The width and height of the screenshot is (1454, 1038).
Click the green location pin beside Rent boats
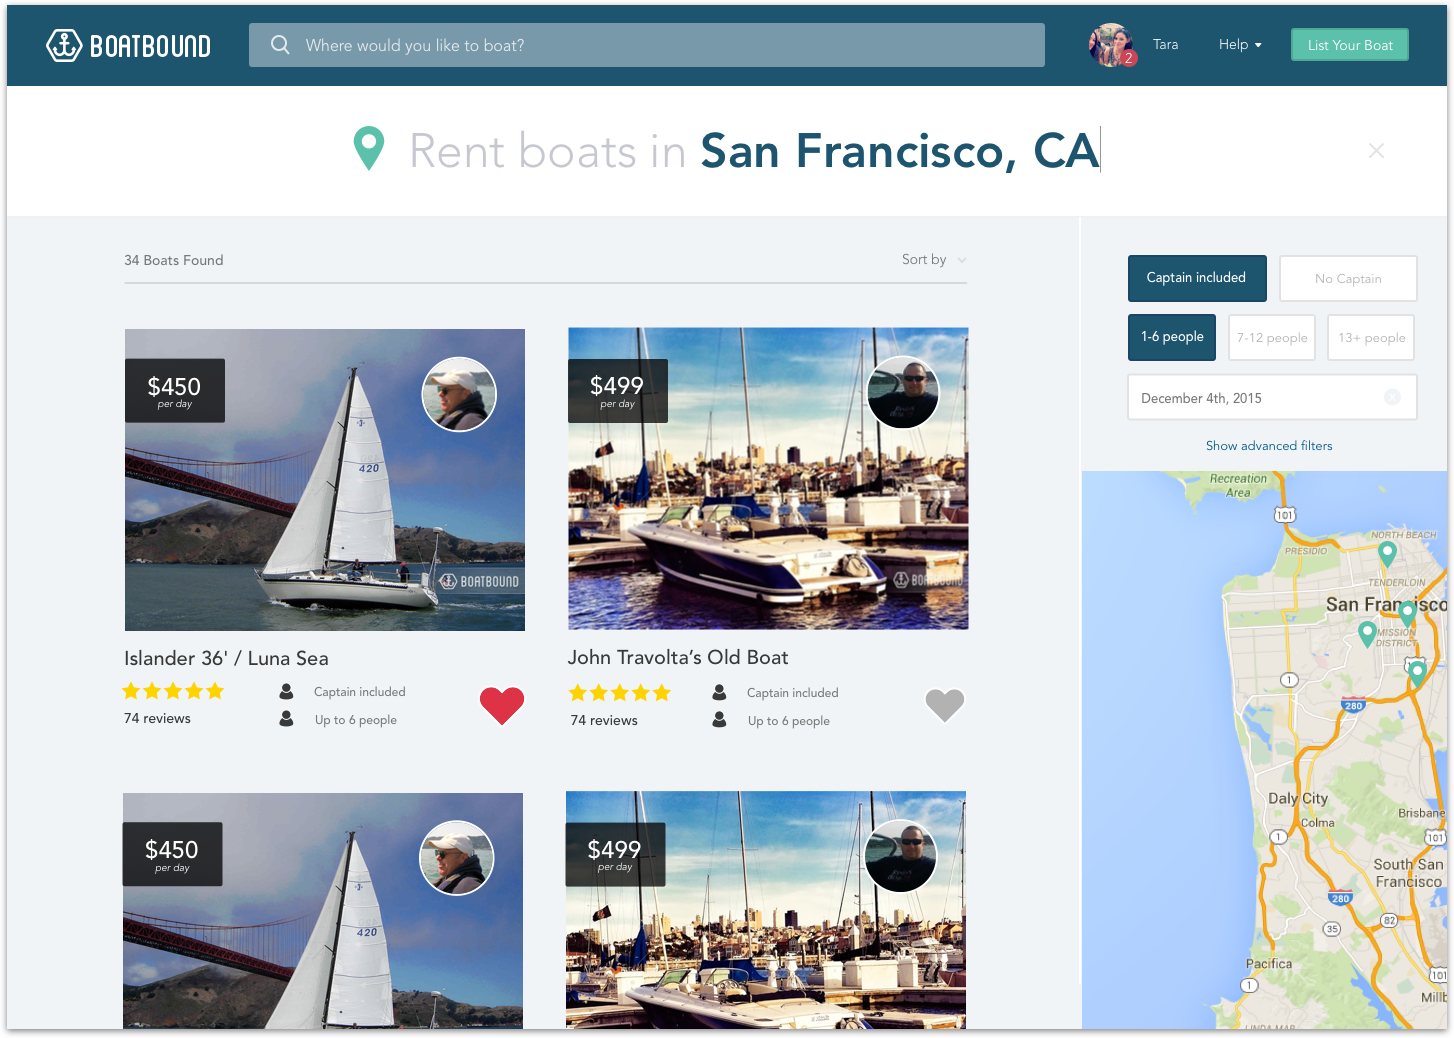coord(369,148)
